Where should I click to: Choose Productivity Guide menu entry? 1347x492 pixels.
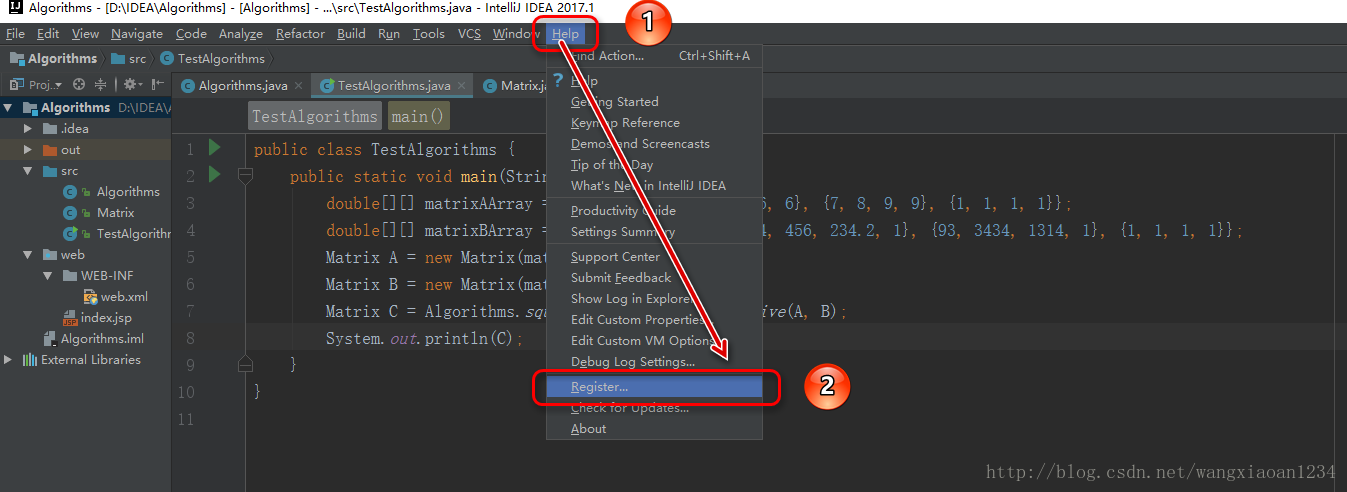point(654,211)
